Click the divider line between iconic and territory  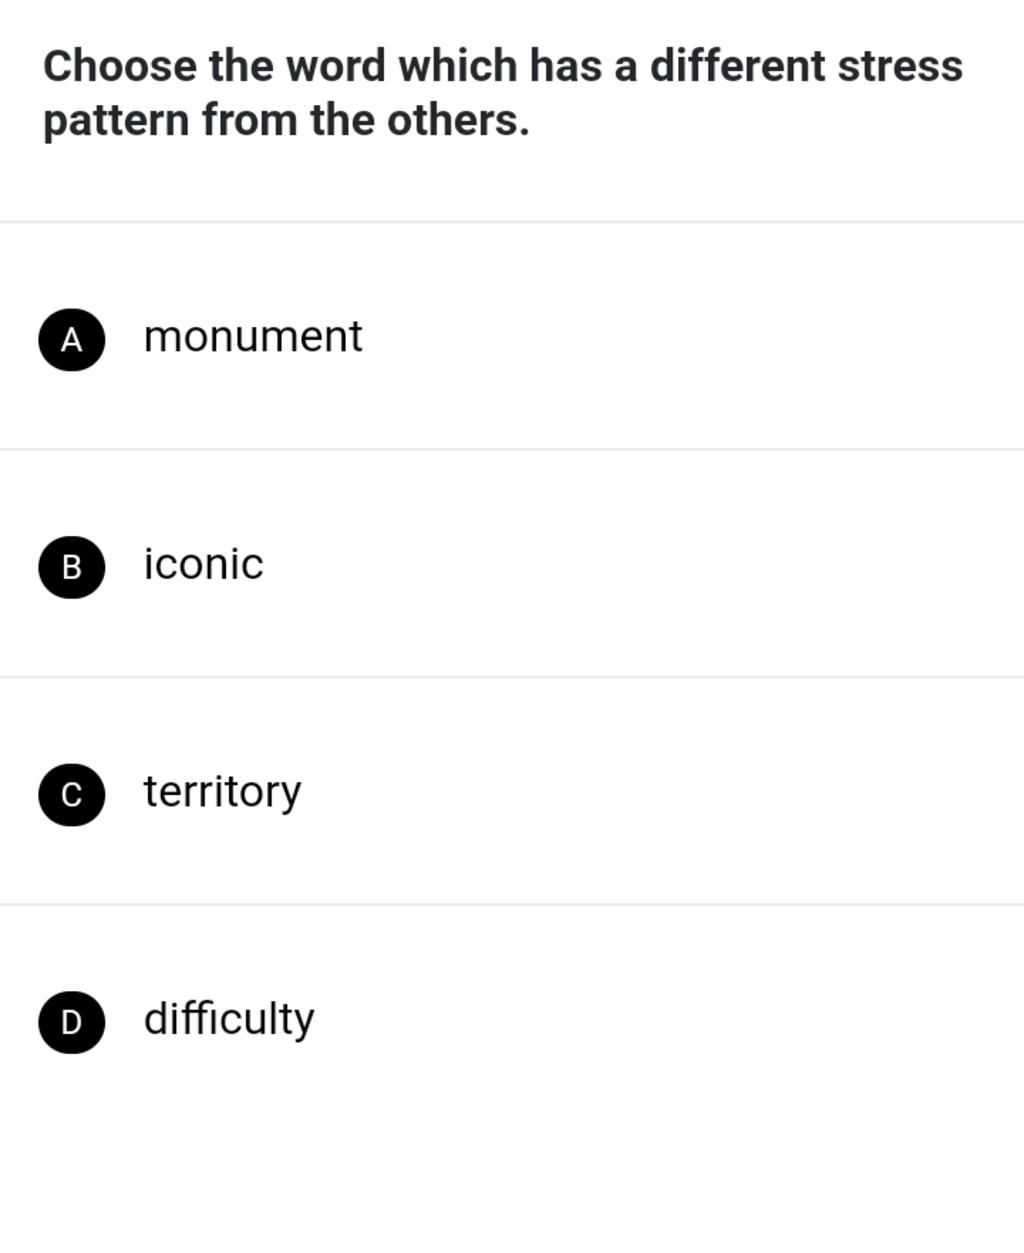coord(512,677)
